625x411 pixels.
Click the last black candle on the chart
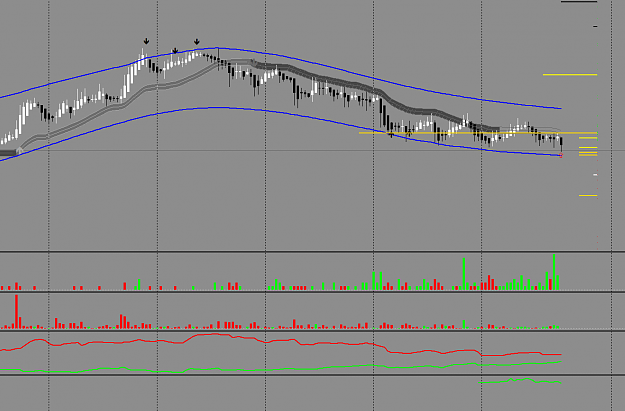coord(561,144)
